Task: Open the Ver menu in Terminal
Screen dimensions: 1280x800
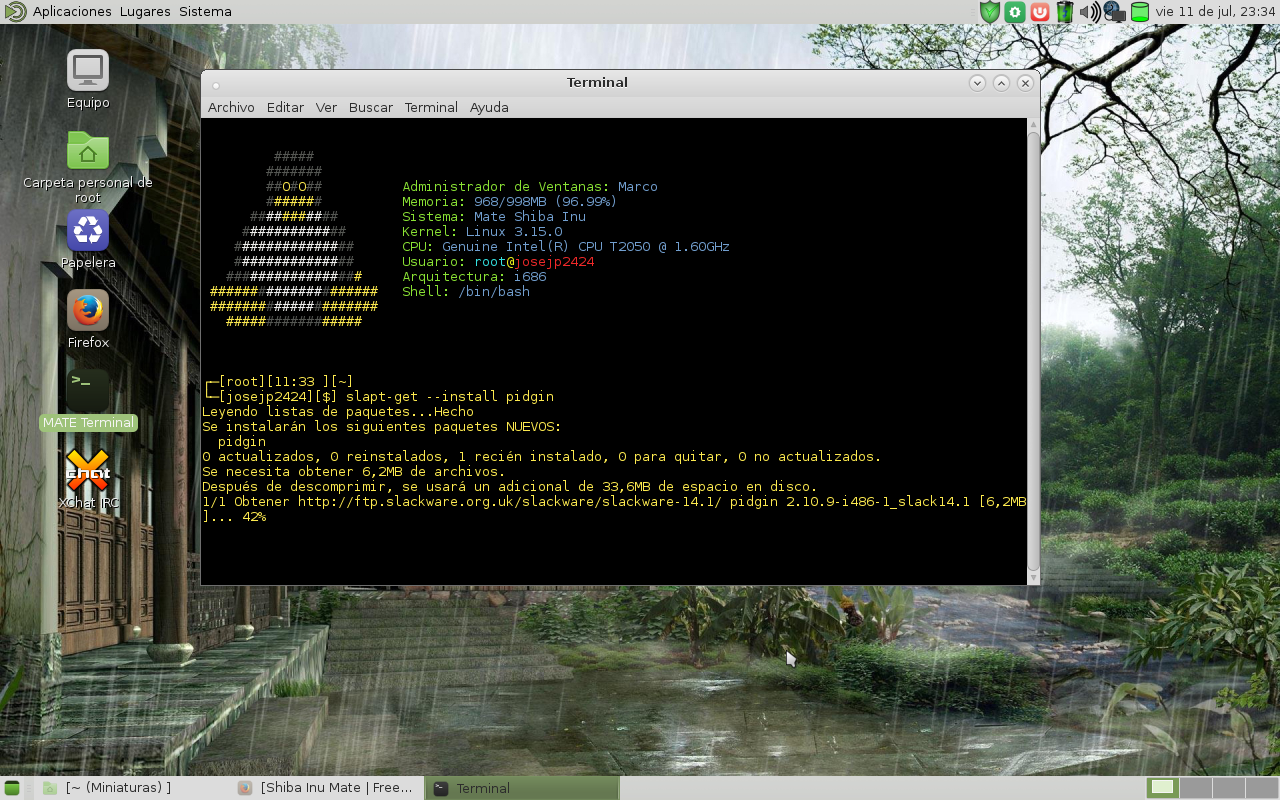Action: (326, 107)
